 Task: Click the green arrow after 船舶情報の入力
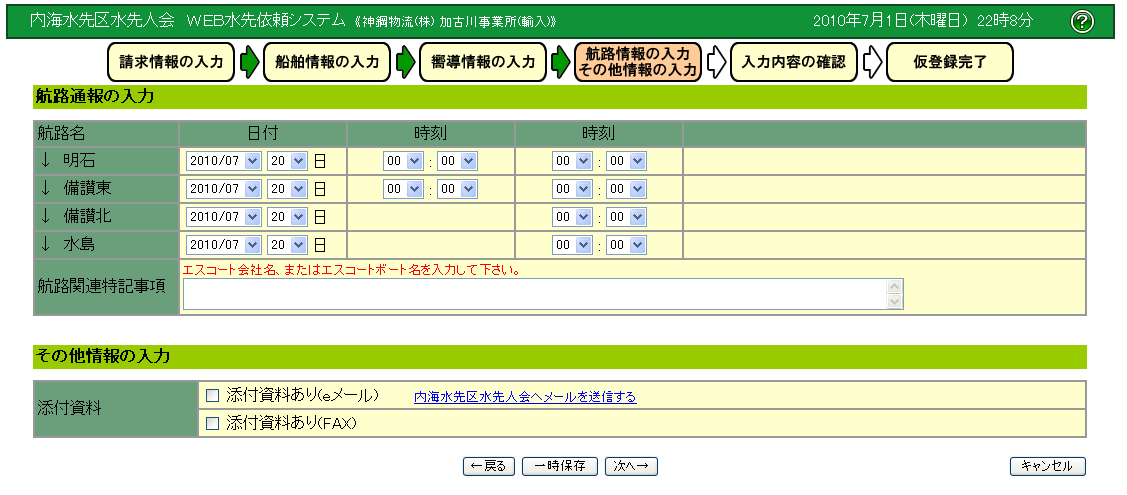(405, 62)
